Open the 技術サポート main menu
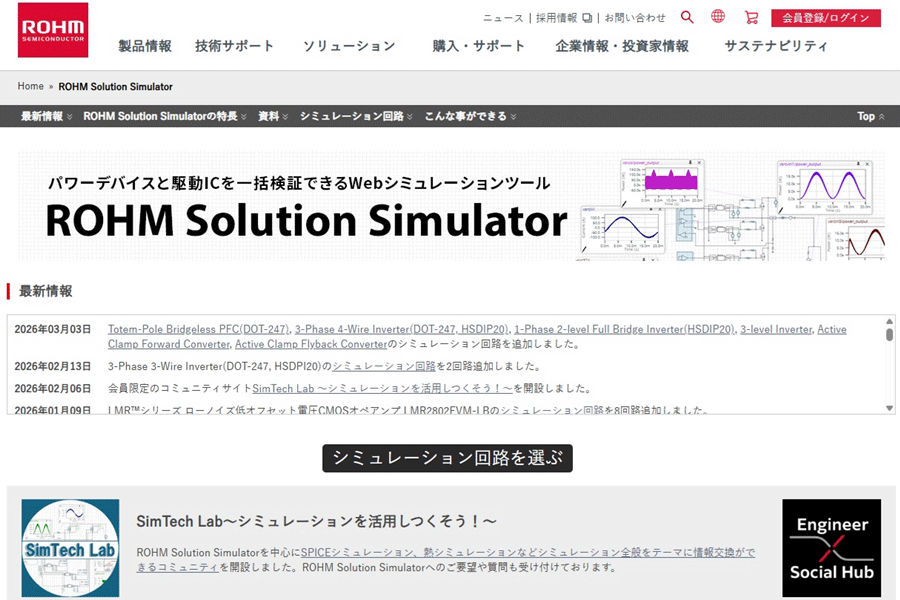Image resolution: width=900 pixels, height=600 pixels. (234, 46)
